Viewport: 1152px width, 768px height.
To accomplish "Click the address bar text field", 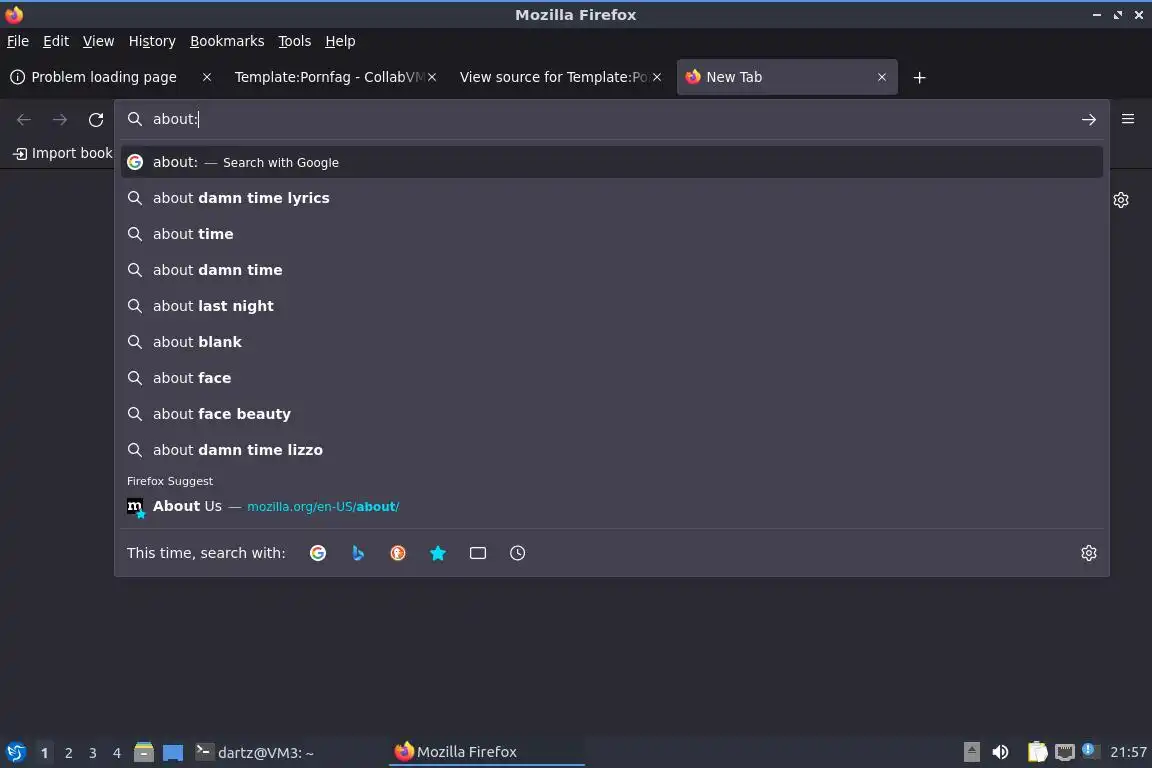I will point(610,119).
